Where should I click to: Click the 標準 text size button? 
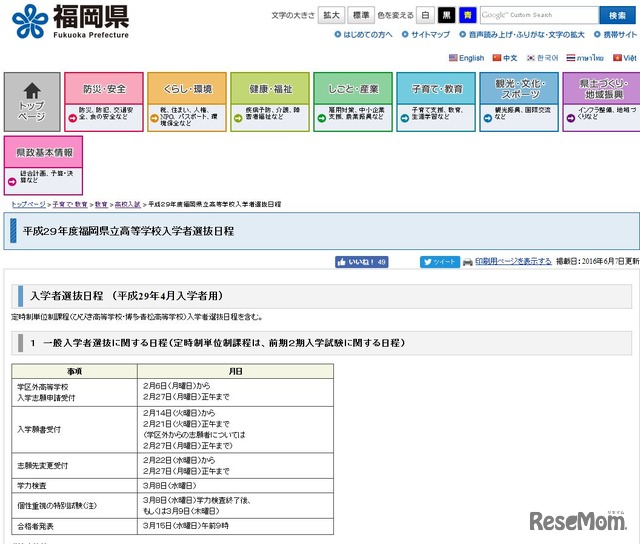pyautogui.click(x=361, y=15)
